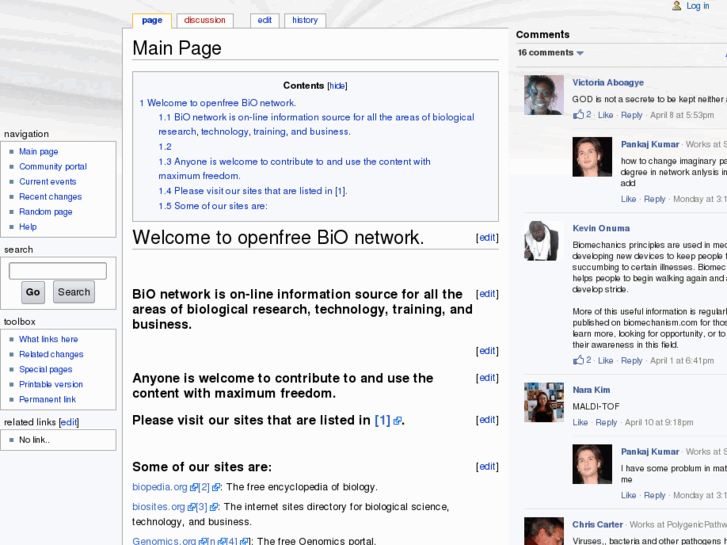
Task: Click timestamp April 1 at 6:41pm
Action: pos(682,360)
